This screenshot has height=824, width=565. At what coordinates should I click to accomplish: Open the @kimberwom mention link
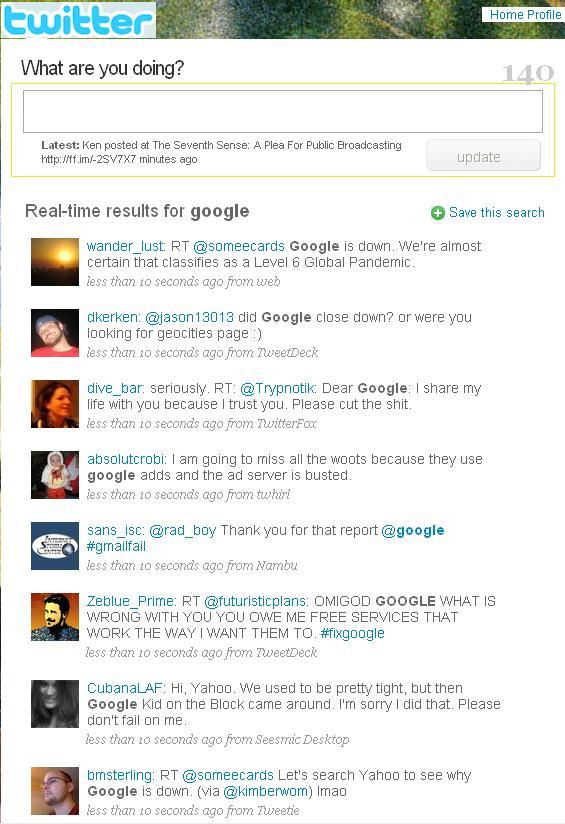tap(265, 791)
